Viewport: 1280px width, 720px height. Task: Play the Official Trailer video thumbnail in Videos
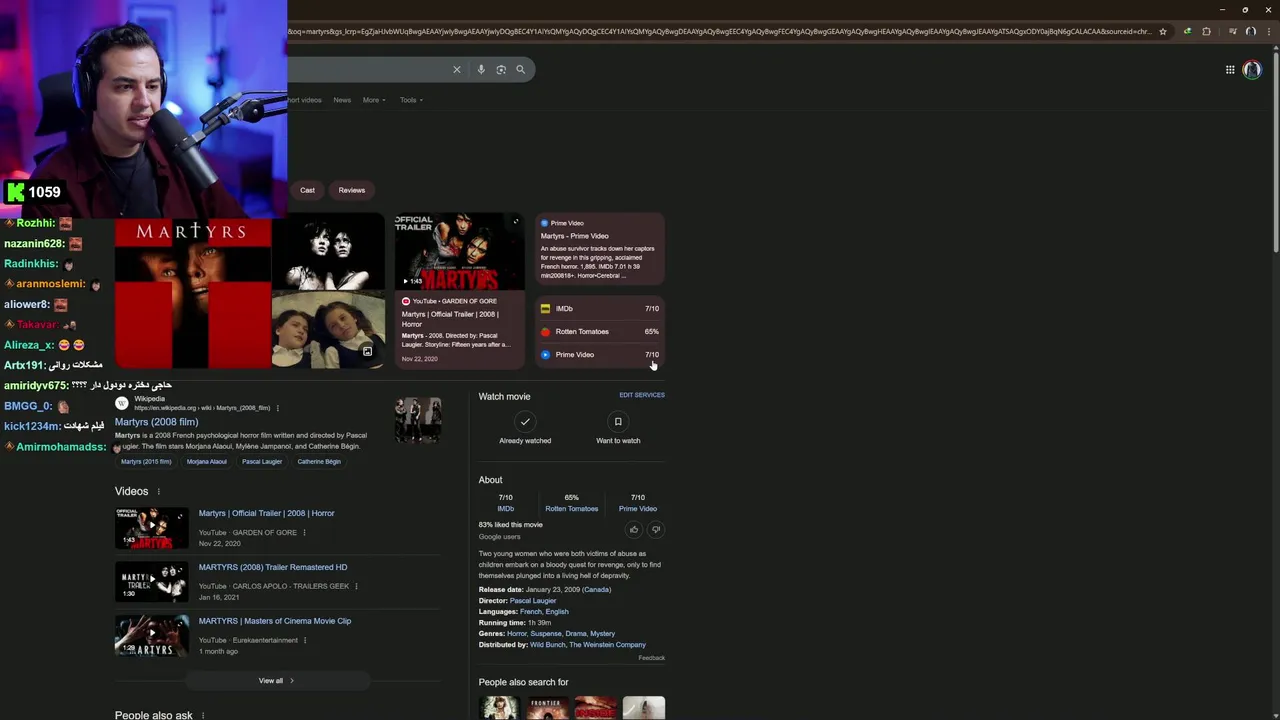click(152, 528)
